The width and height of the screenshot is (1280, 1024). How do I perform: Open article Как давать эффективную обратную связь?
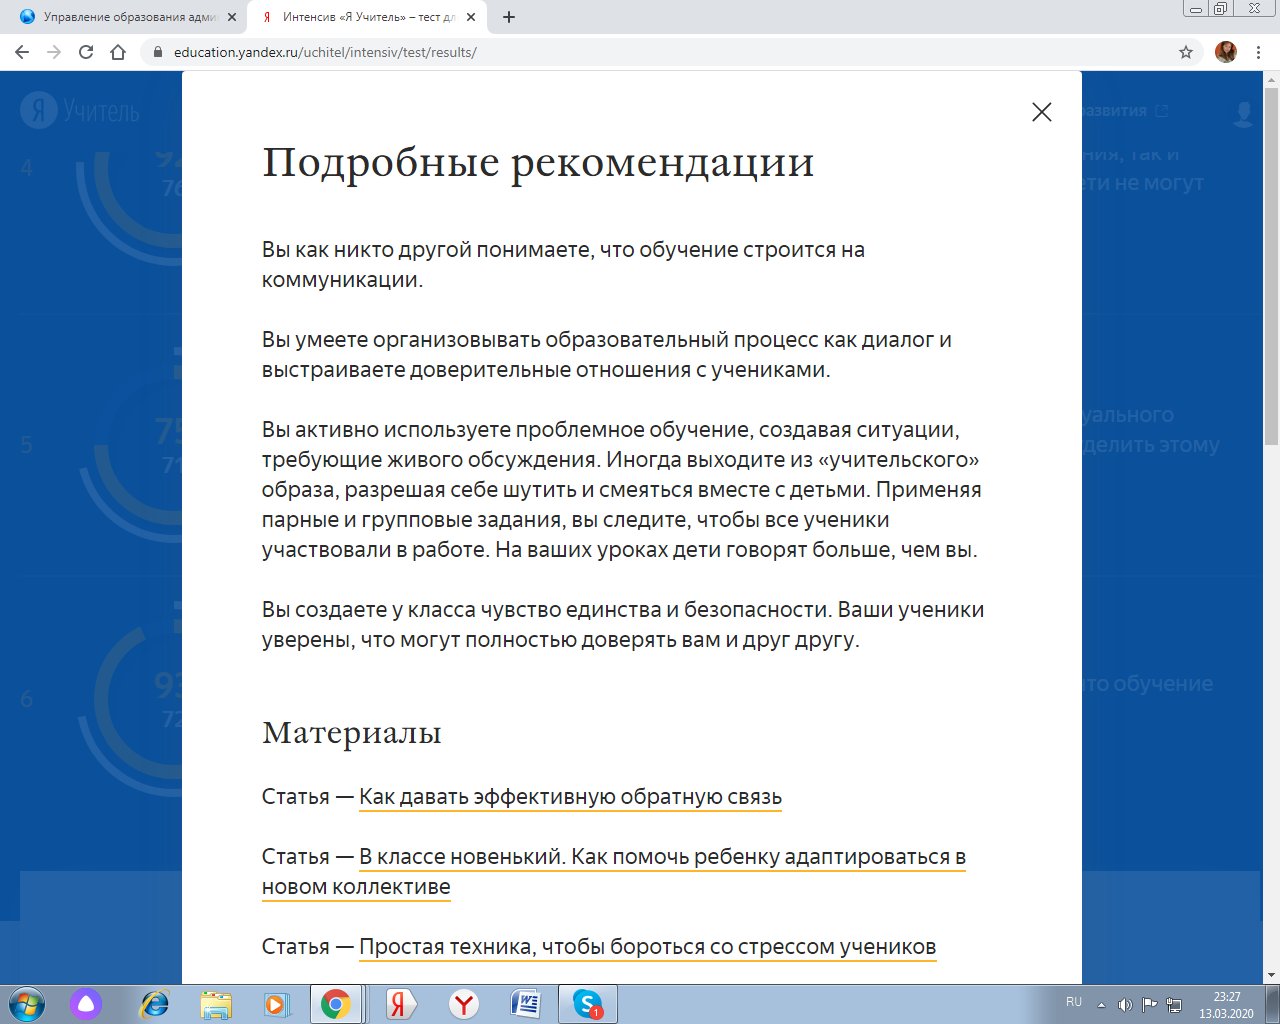pos(570,797)
